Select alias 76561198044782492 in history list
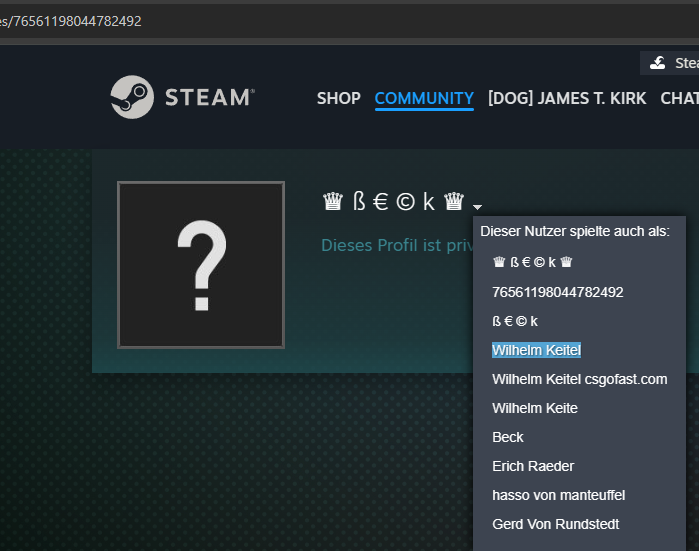Viewport: 699px width, 551px height. 557,292
